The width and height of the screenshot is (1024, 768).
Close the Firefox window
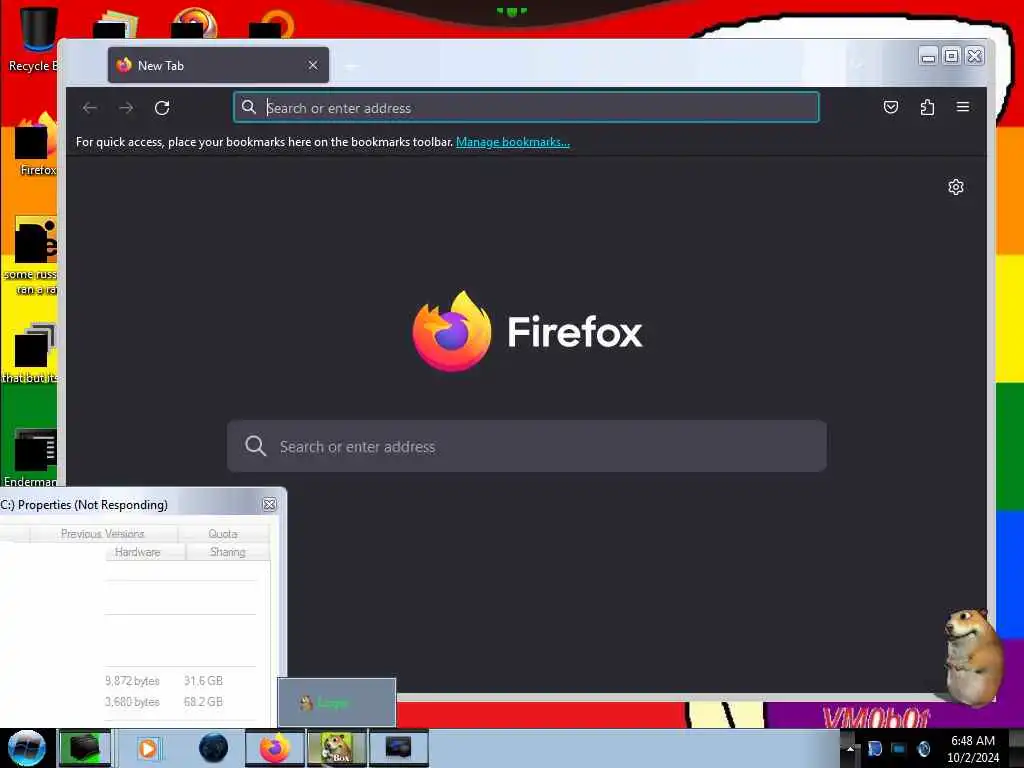click(x=974, y=57)
